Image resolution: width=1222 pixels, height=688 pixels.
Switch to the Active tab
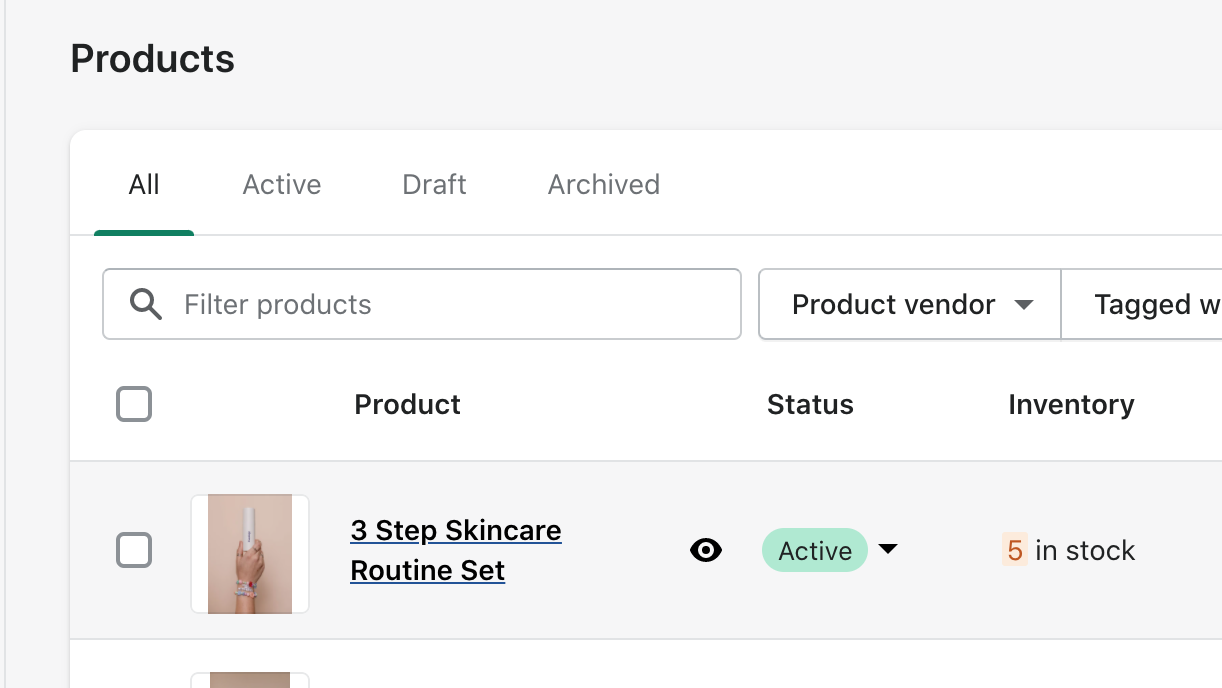click(x=282, y=184)
